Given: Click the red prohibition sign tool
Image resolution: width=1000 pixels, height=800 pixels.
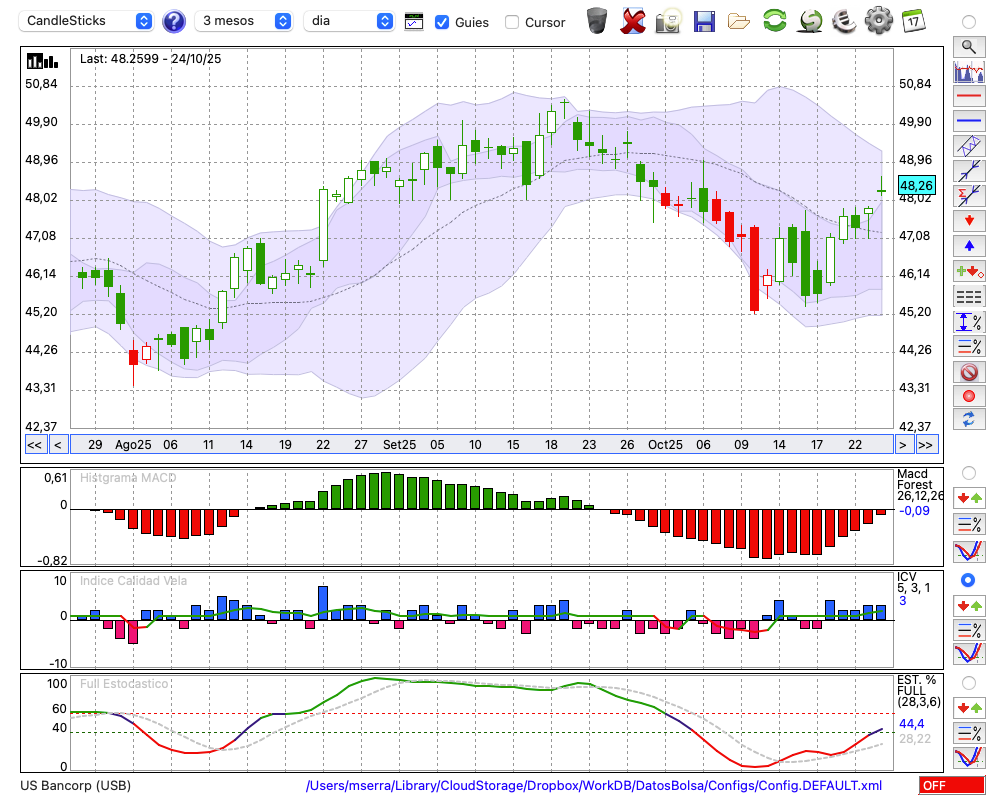Looking at the screenshot, I should point(969,372).
